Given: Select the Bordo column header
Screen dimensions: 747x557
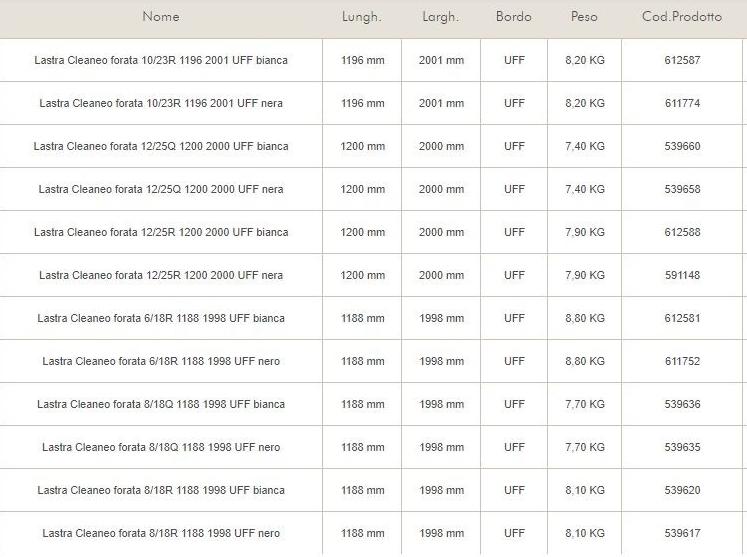Looking at the screenshot, I should point(514,17).
